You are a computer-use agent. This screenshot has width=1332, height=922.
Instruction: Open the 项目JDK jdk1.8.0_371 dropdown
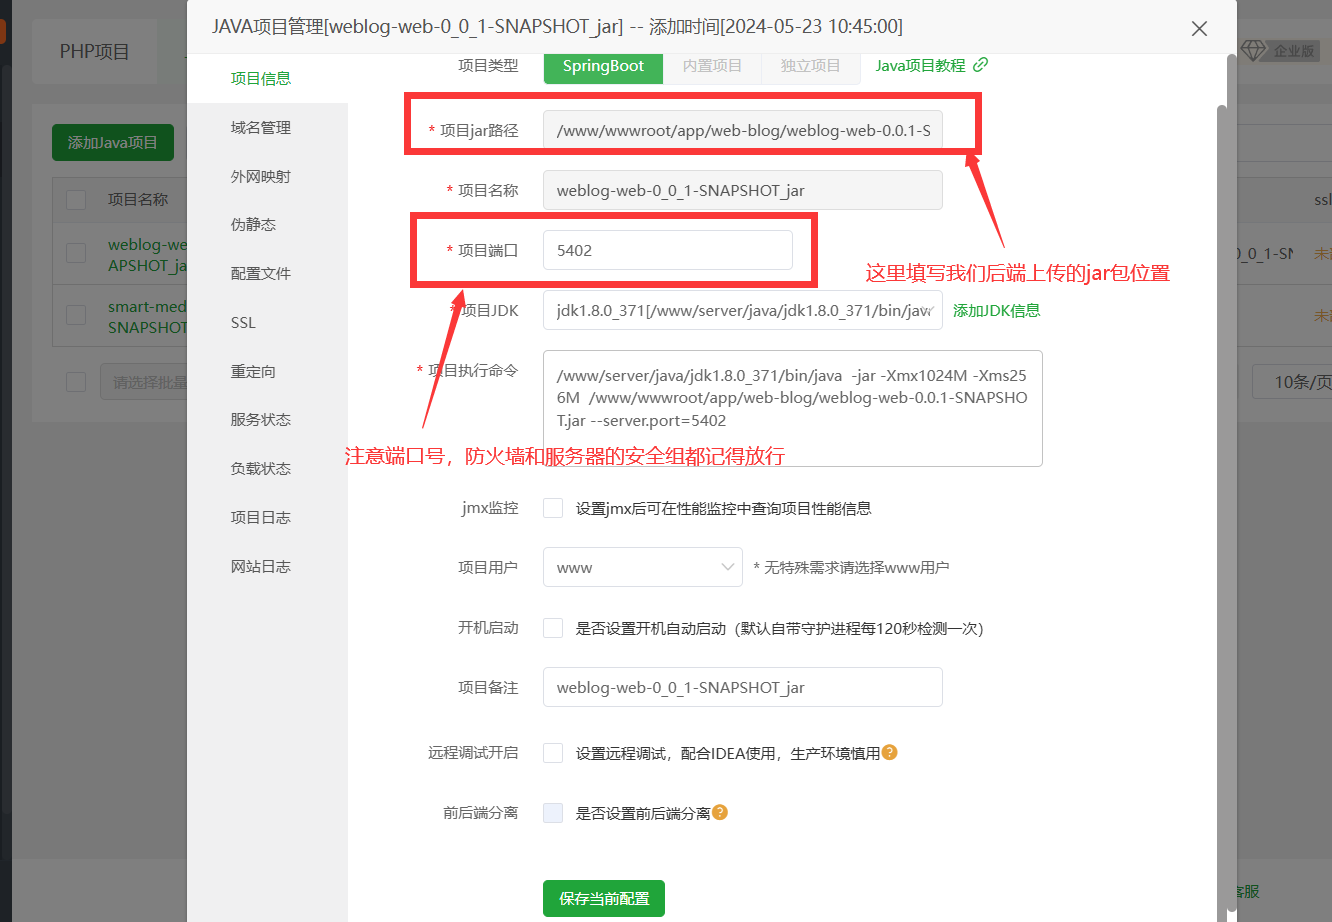coord(742,310)
